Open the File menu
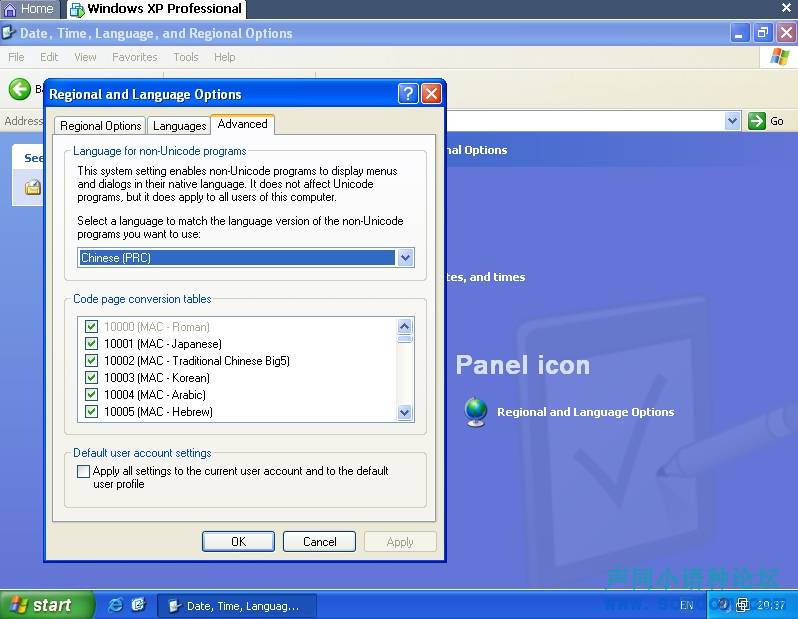The height and width of the screenshot is (619, 798). (x=16, y=57)
